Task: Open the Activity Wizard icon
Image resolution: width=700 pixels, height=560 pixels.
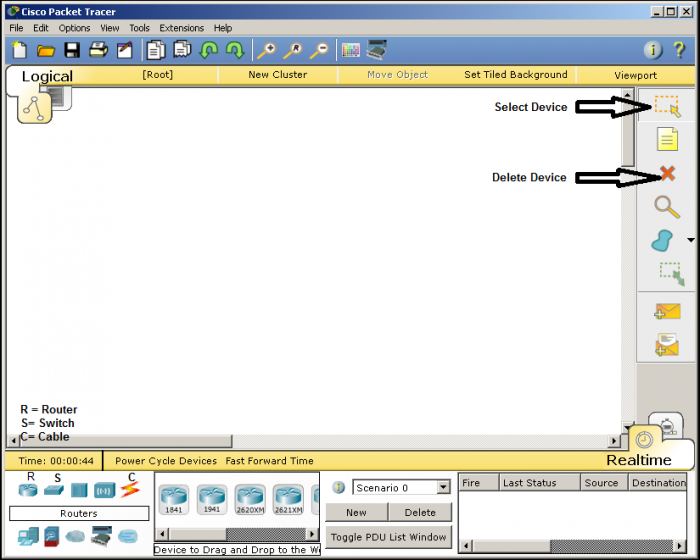Action: pos(125,50)
